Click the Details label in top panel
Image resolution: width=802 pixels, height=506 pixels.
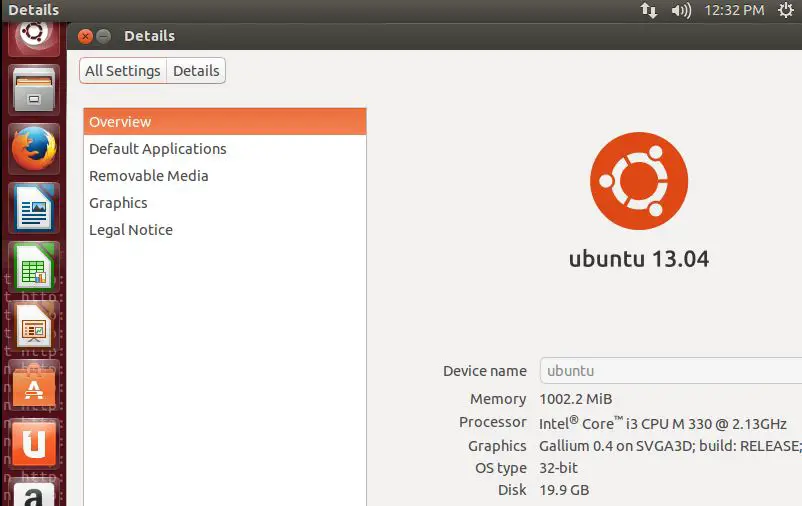click(x=33, y=10)
